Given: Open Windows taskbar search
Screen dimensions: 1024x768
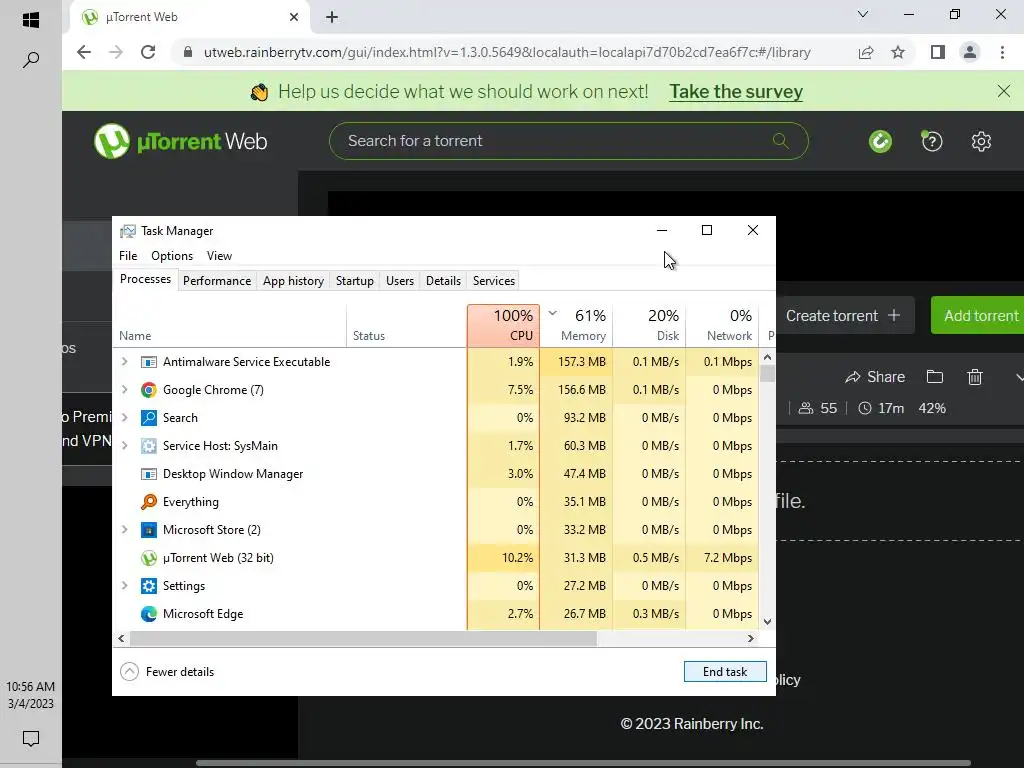Looking at the screenshot, I should click(x=31, y=60).
